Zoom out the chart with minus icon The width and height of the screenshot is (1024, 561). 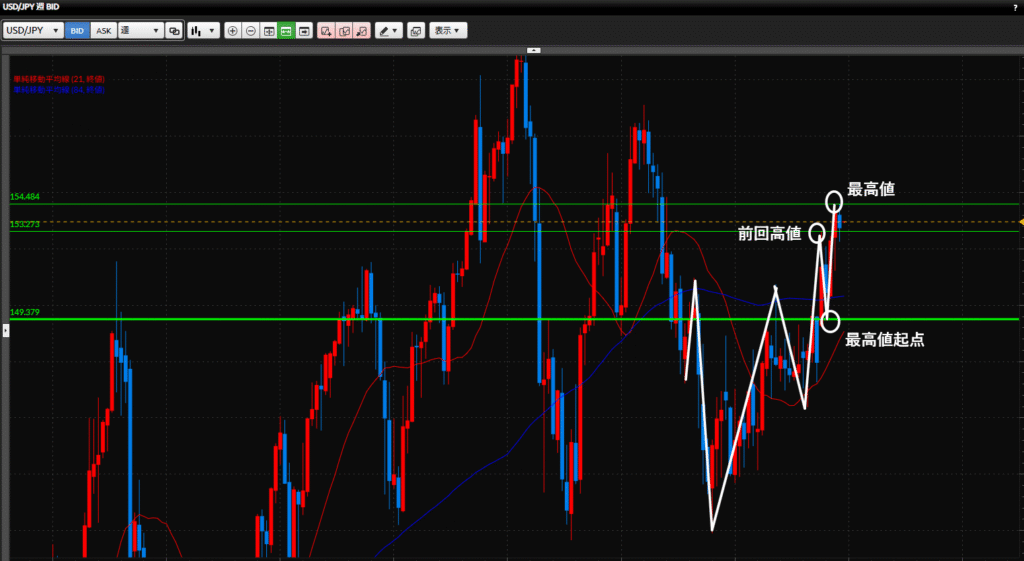point(250,31)
